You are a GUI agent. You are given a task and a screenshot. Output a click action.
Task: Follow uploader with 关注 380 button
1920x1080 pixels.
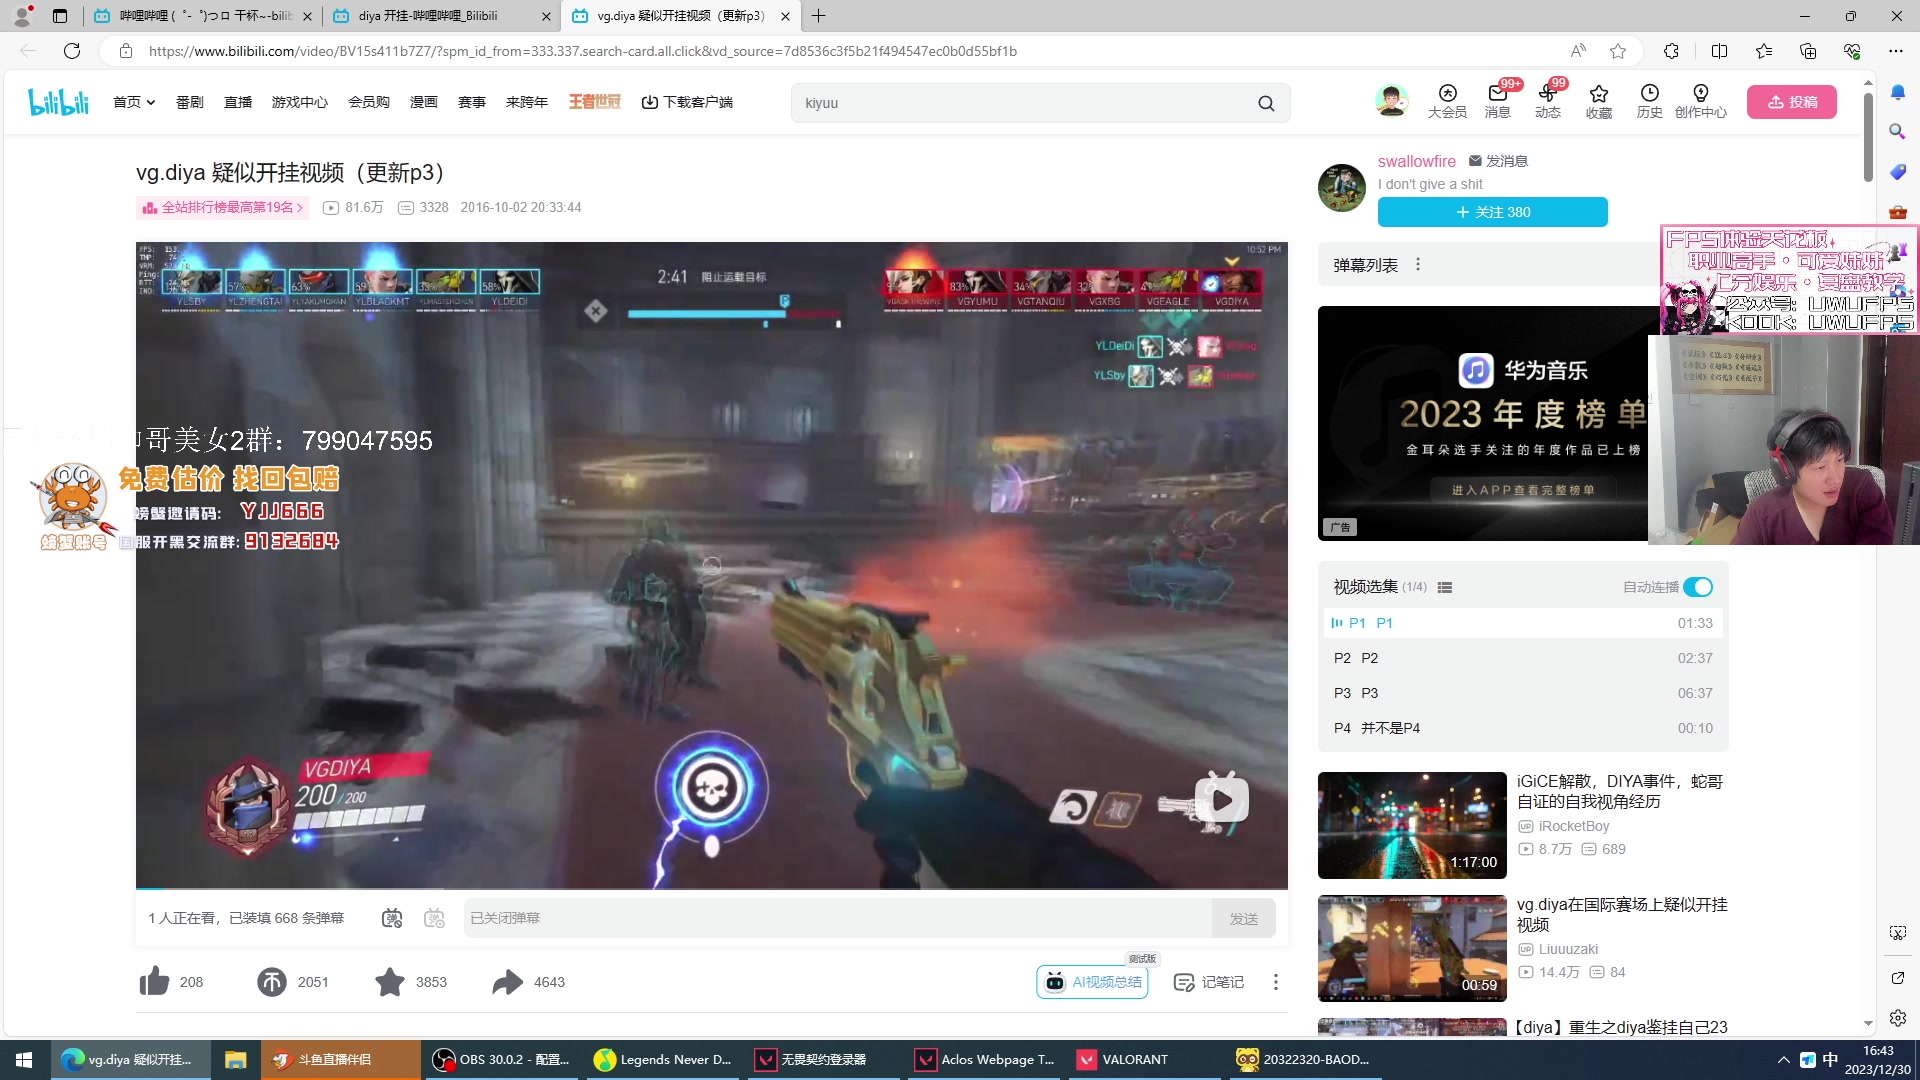coord(1492,212)
